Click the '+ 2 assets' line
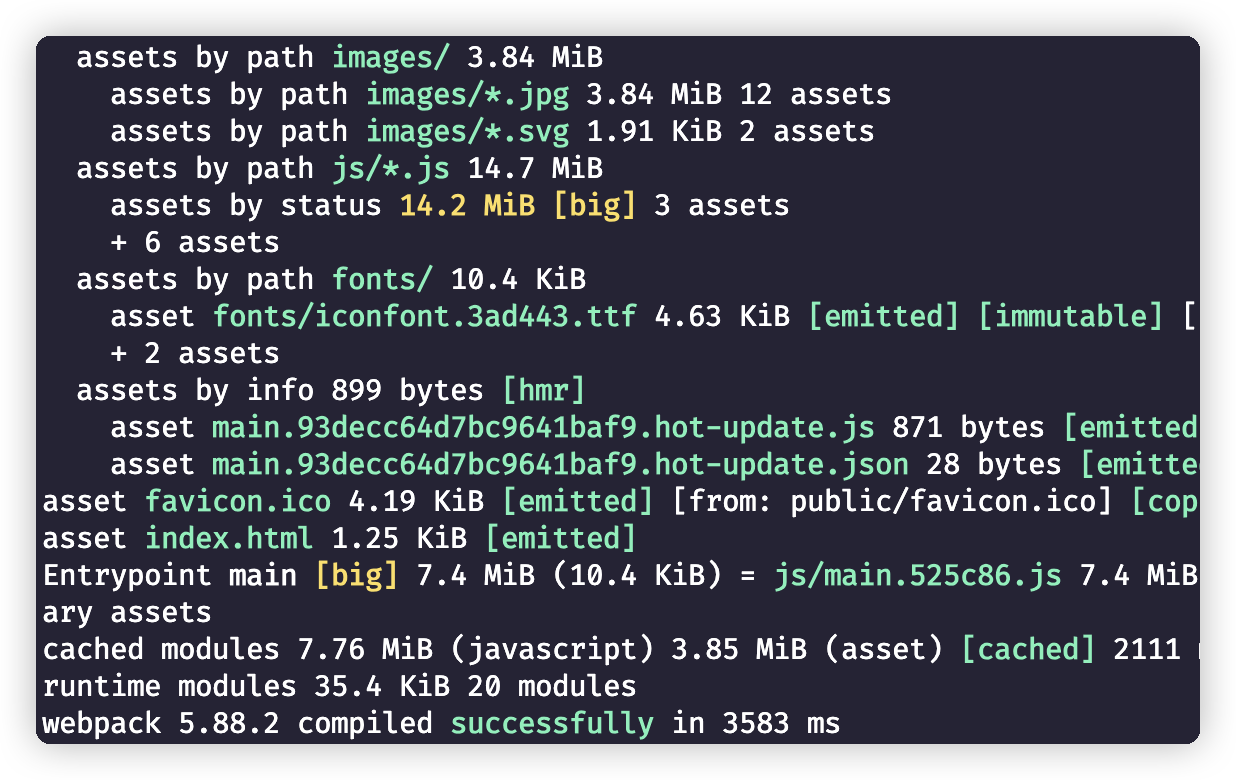The height and width of the screenshot is (780, 1236). click(195, 354)
